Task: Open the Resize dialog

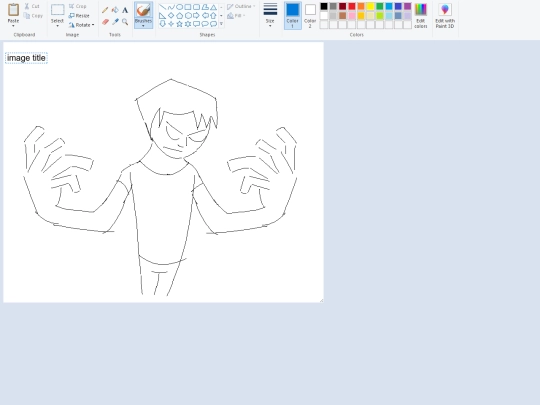Action: [79, 16]
